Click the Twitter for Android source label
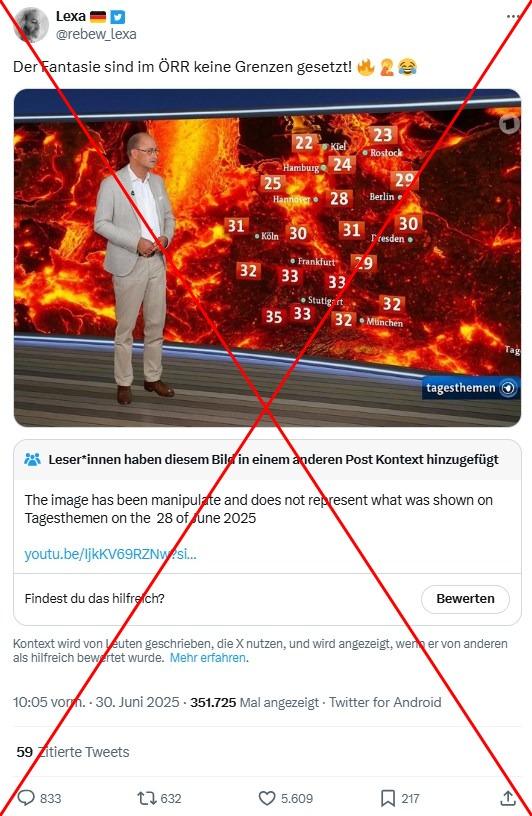This screenshot has width=532, height=816. point(385,702)
